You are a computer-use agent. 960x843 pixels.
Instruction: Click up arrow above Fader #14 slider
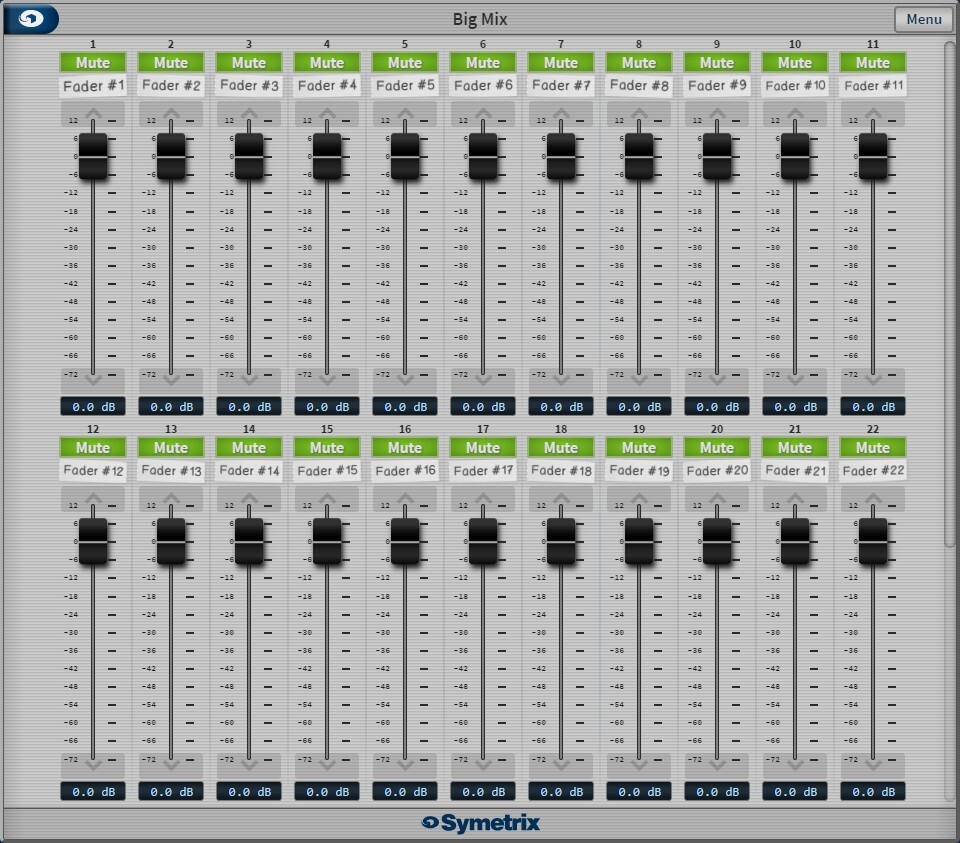(x=249, y=498)
